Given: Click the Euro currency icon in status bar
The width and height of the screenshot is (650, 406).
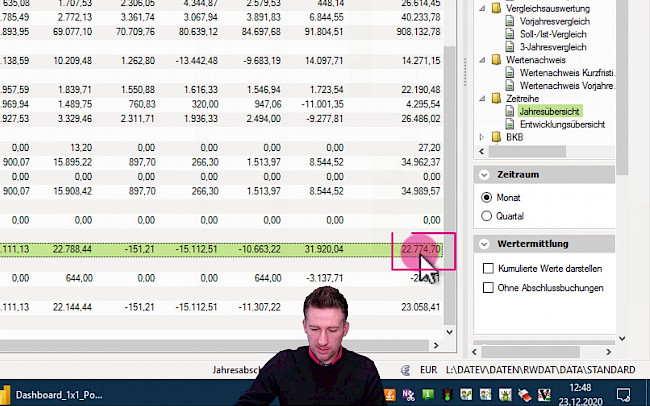Looking at the screenshot, I should 406,370.
